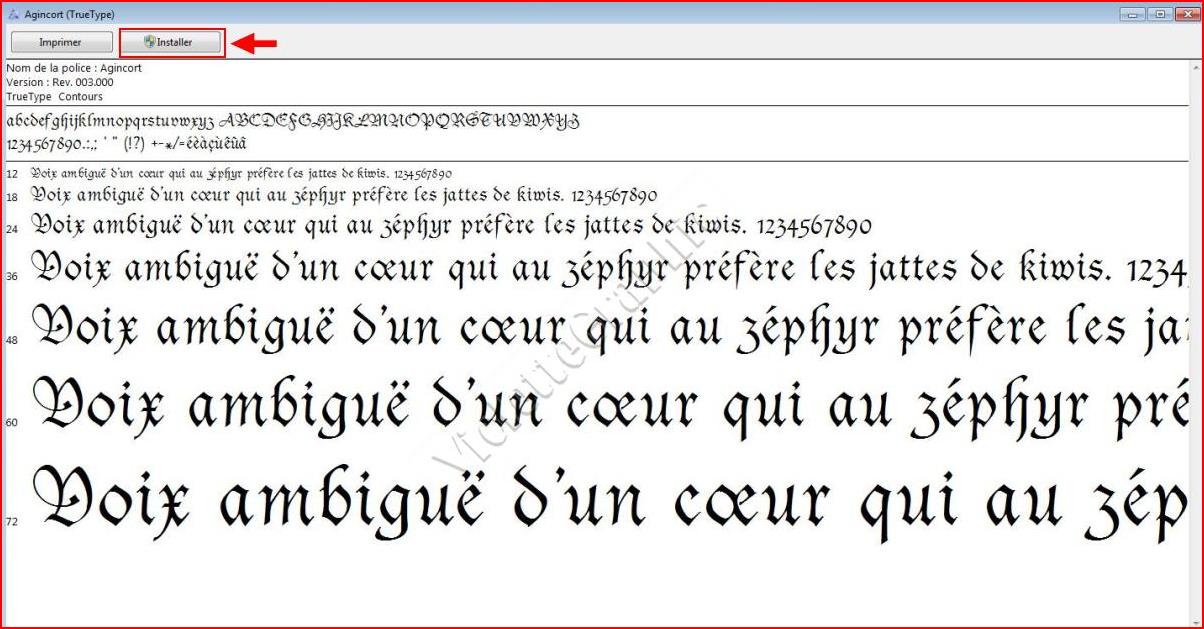Screen dimensions: 1204x629
Task: Click the 12-point sample text line
Action: tap(240, 173)
